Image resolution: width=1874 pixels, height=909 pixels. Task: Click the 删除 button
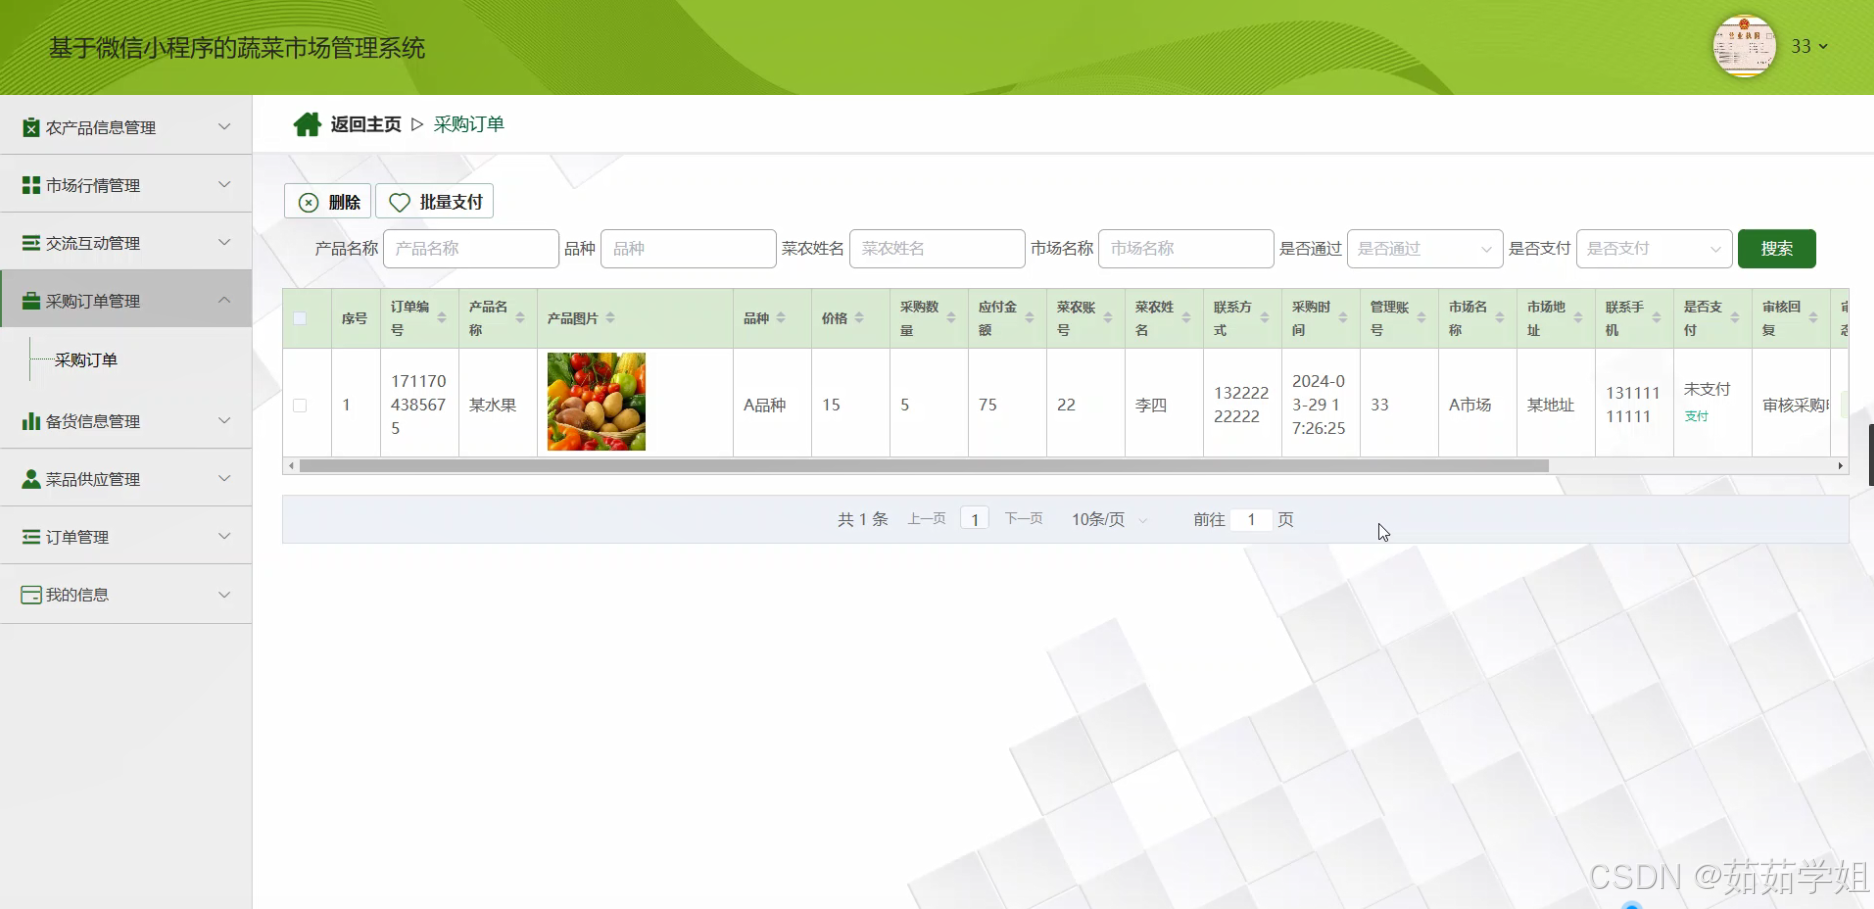click(x=328, y=202)
